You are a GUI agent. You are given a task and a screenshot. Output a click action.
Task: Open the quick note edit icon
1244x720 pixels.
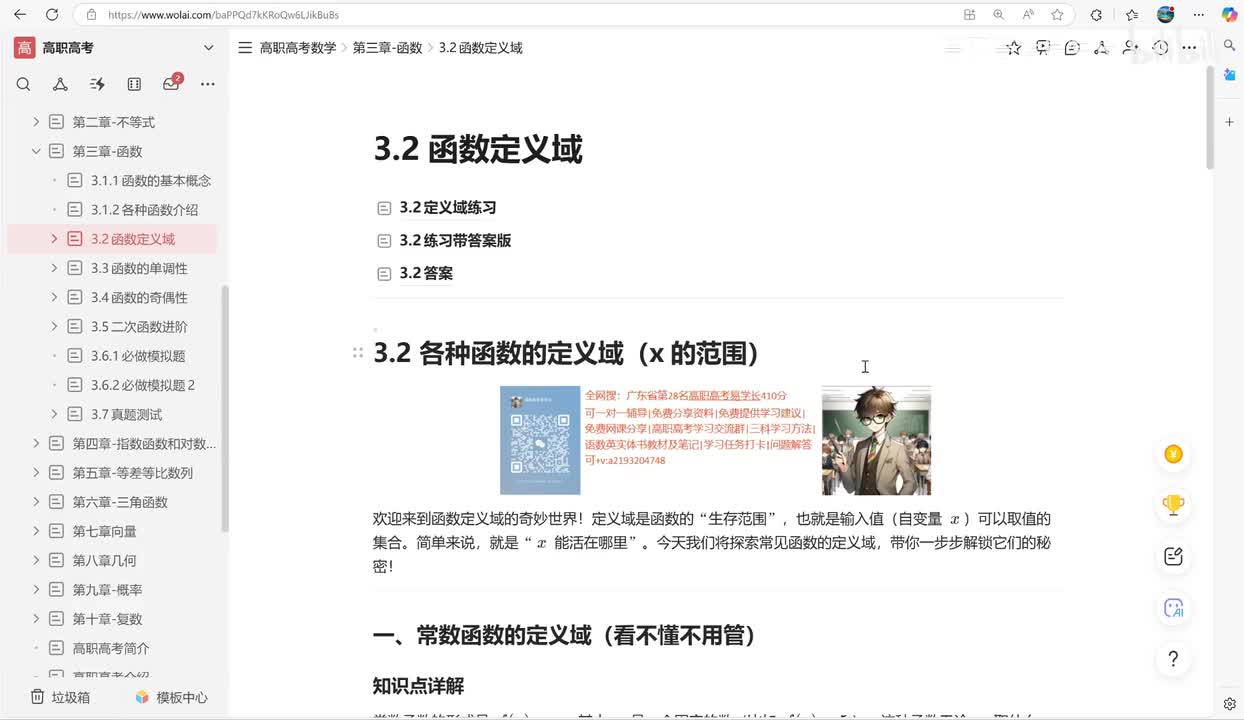[1174, 556]
